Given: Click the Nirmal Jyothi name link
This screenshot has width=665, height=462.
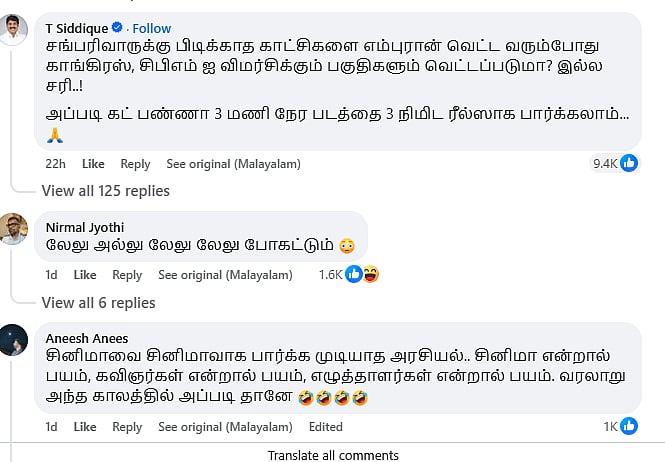Looking at the screenshot, I should pyautogui.click(x=85, y=227).
